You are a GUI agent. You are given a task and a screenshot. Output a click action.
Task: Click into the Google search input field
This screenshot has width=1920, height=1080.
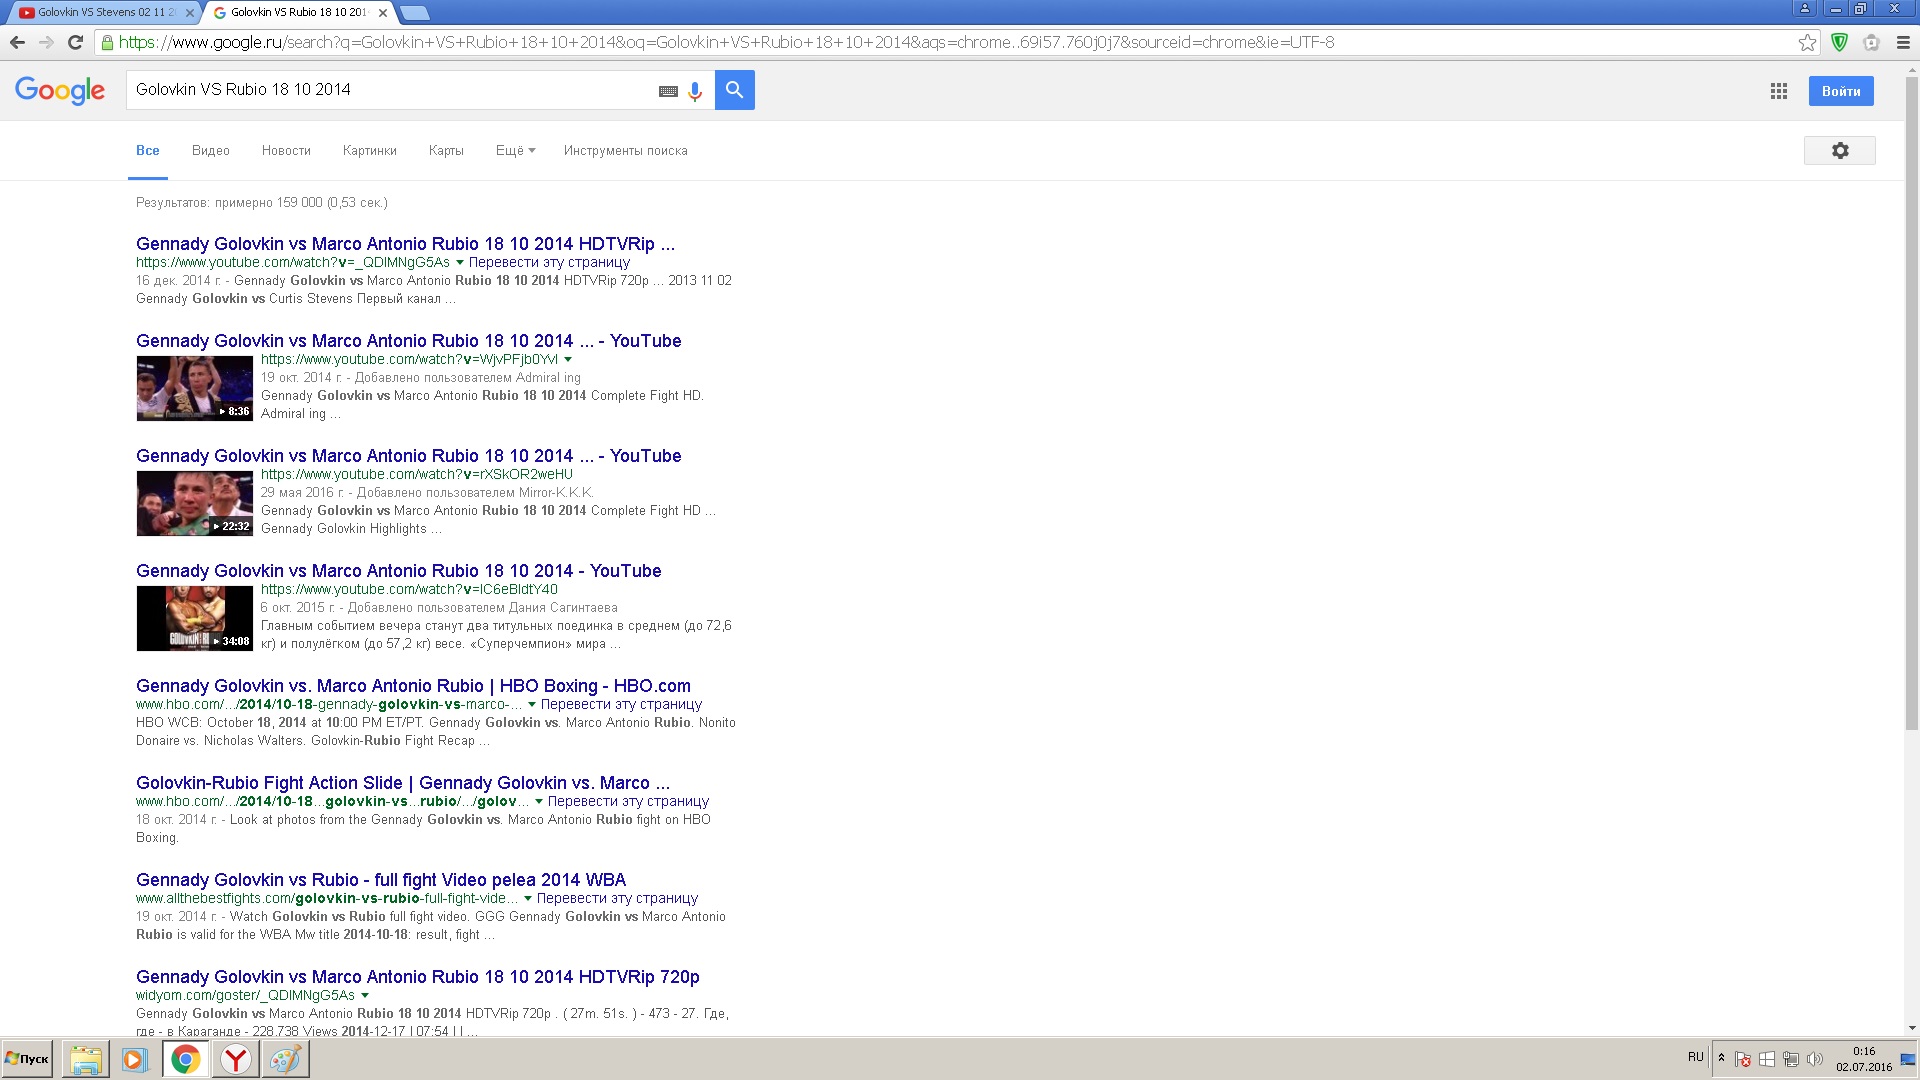[x=390, y=90]
